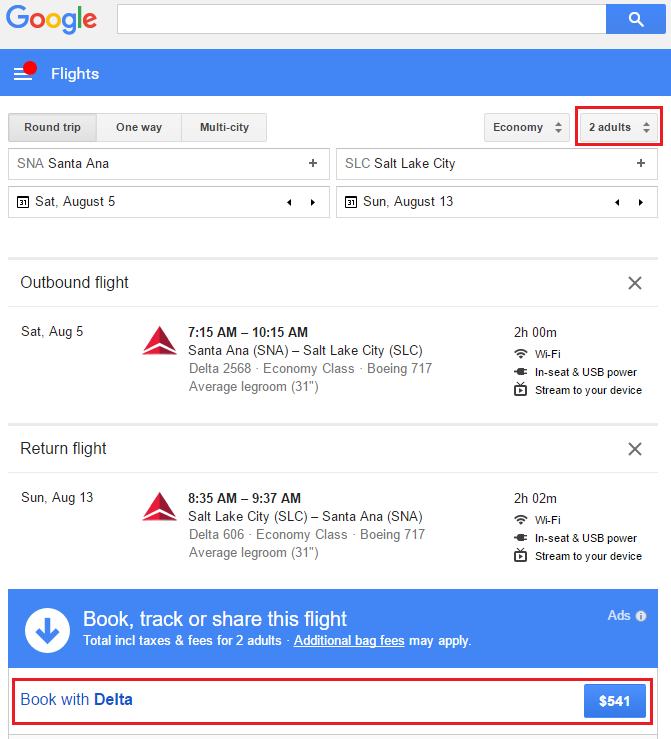671x739 pixels.
Task: Switch to One way trip type
Action: pos(139,128)
